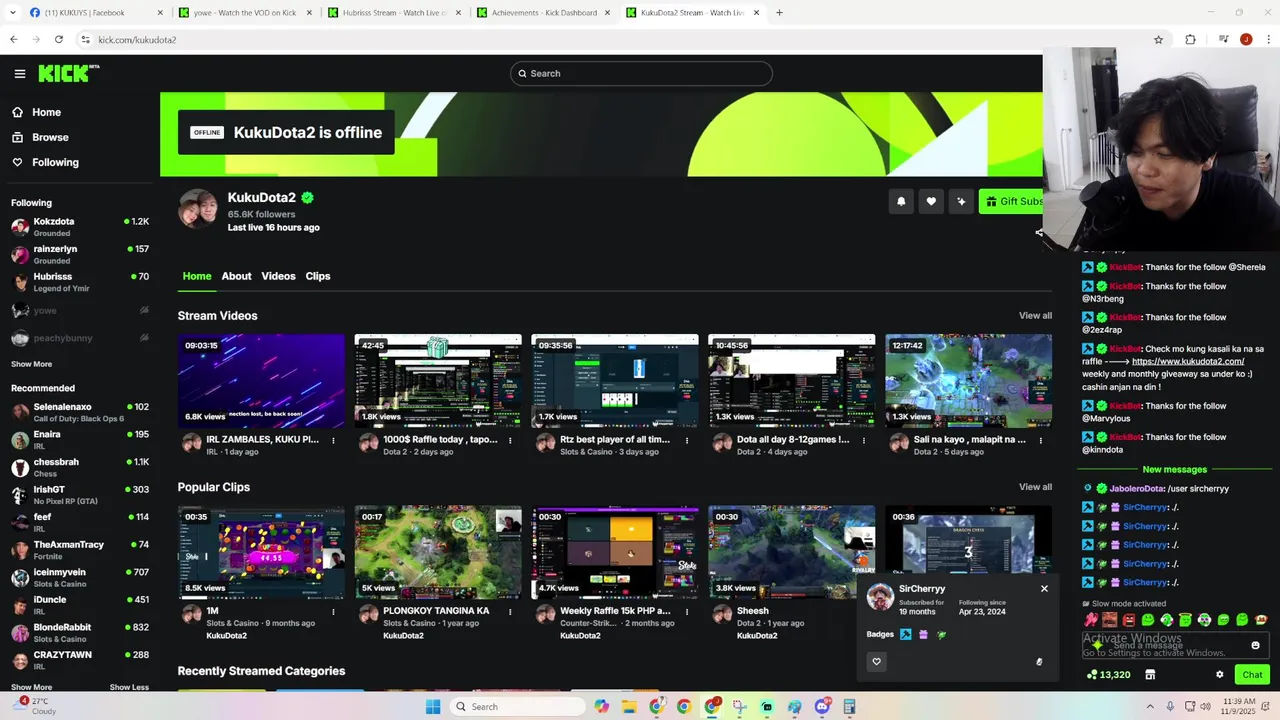The width and height of the screenshot is (1280, 720).
Task: Open options menu for Sali na kayo video
Action: pos(1041,440)
